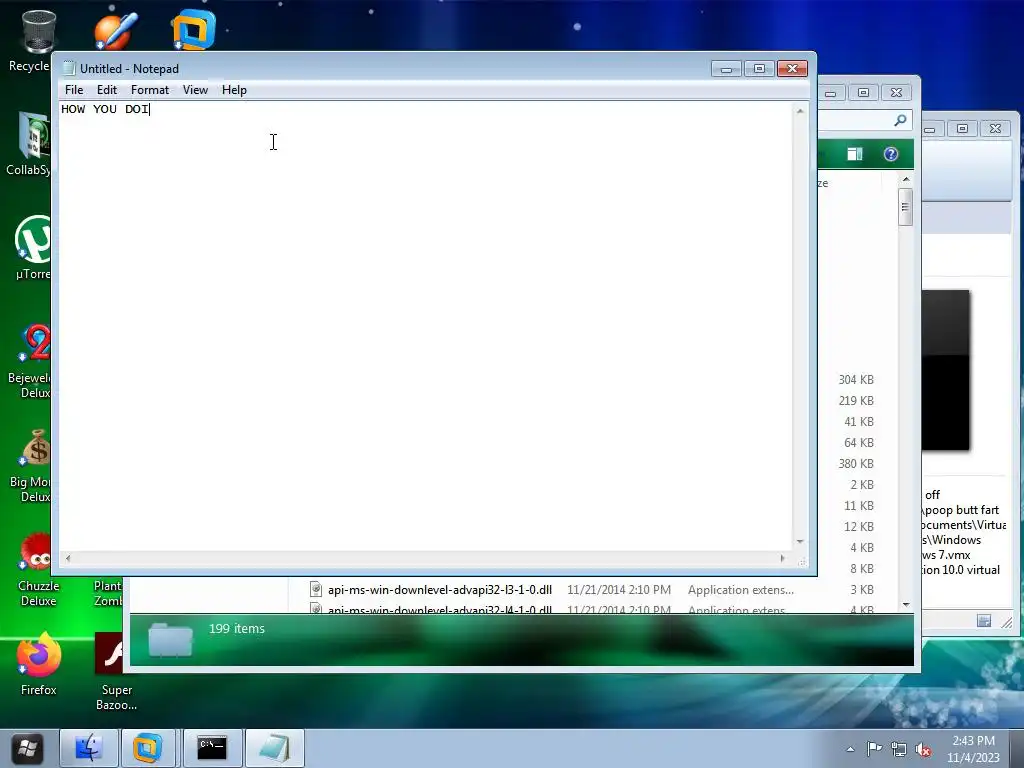Click the 304 KB size entry
1024x768 pixels.
(856, 379)
